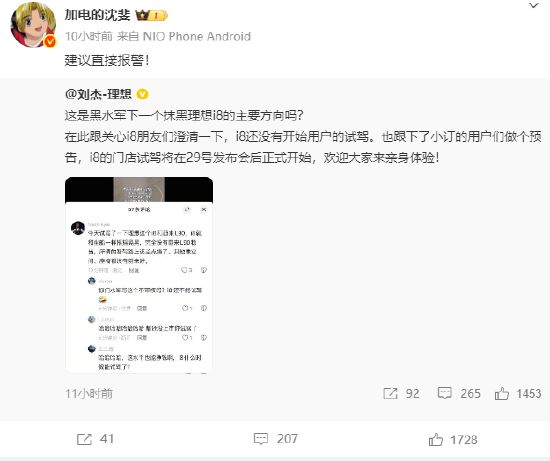
Task: Open the verified badge on the avatar
Action: (x=50, y=42)
